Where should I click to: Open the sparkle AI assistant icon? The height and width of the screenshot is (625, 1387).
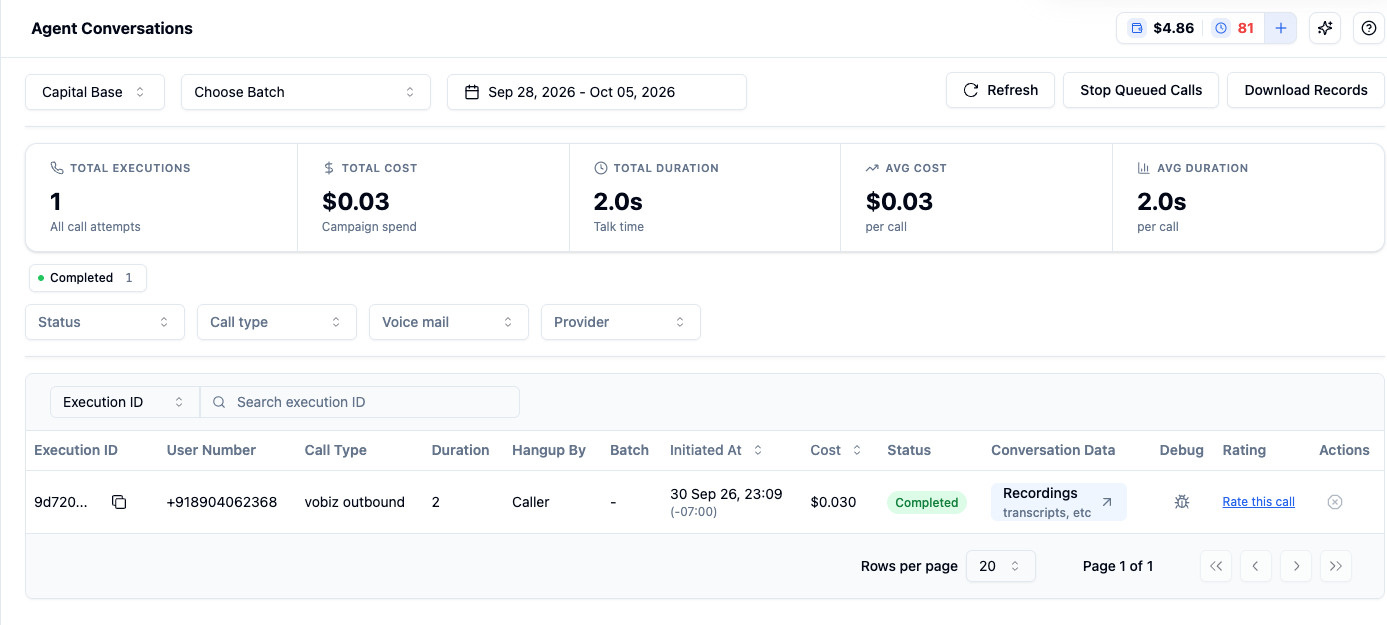click(1325, 28)
